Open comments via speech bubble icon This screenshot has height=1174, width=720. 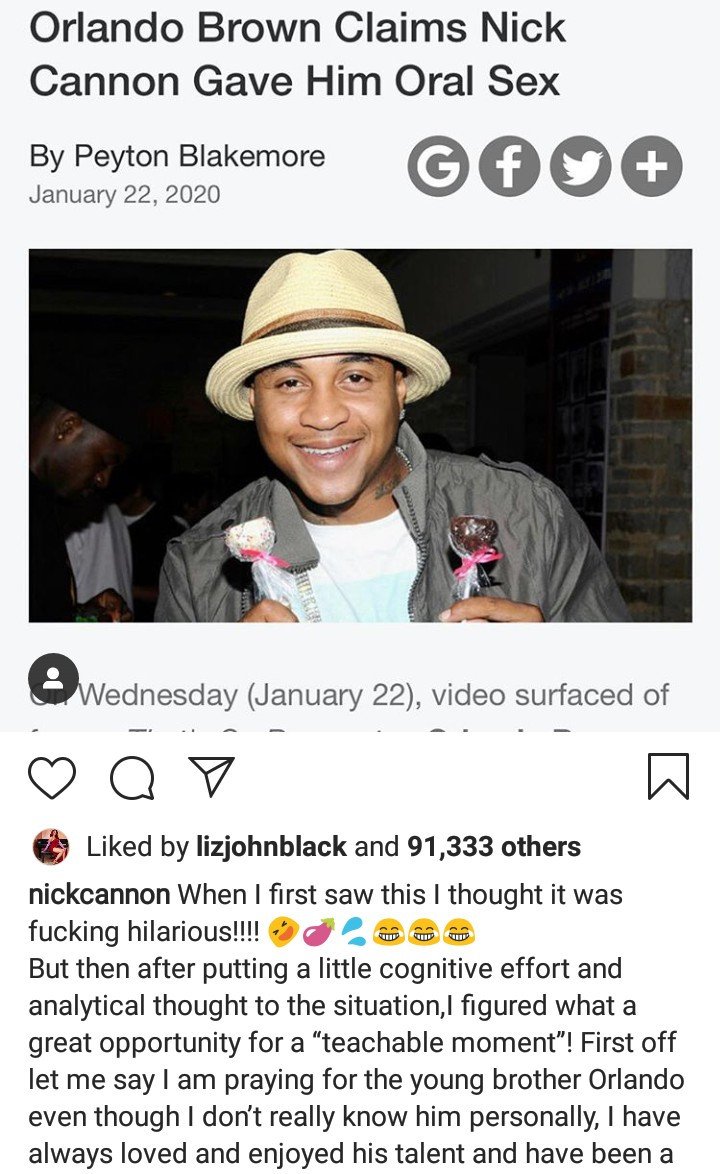pos(132,778)
